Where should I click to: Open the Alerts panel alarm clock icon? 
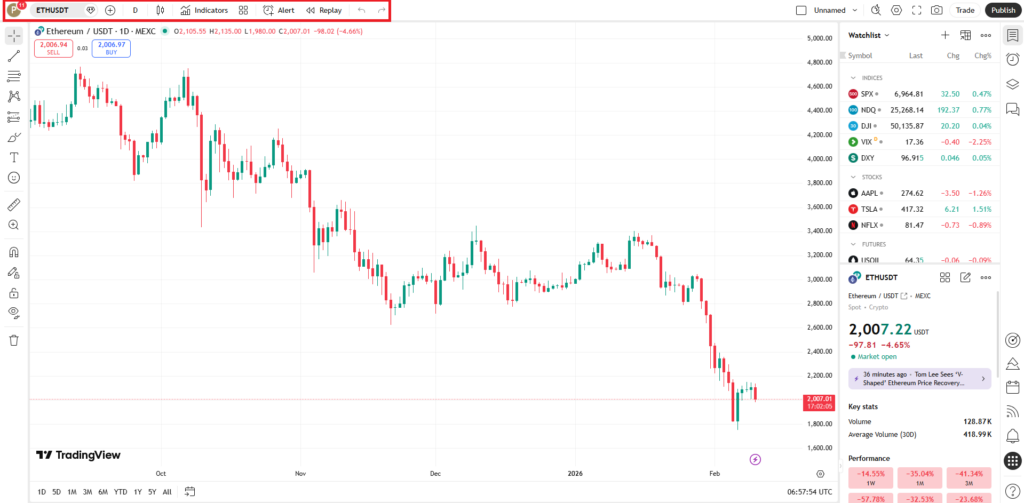pyautogui.click(x=1012, y=59)
